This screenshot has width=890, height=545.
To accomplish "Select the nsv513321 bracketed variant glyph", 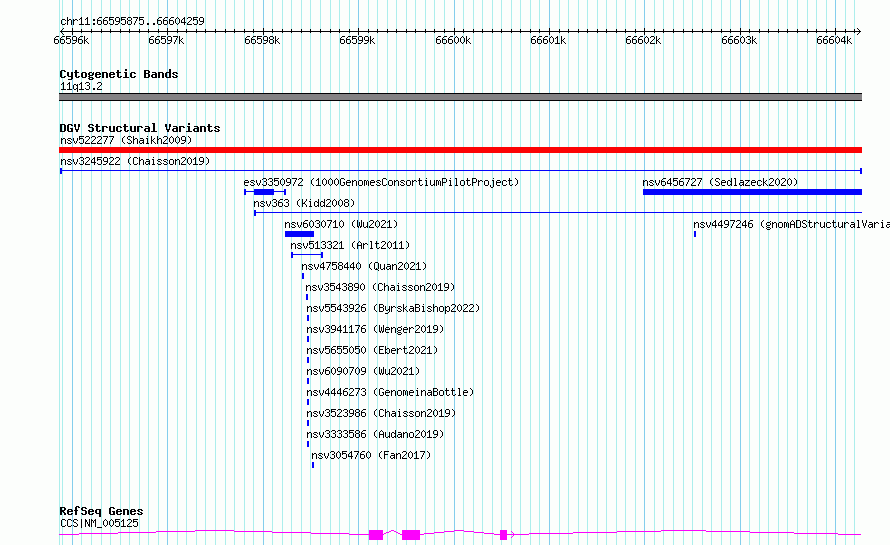I will pos(307,255).
